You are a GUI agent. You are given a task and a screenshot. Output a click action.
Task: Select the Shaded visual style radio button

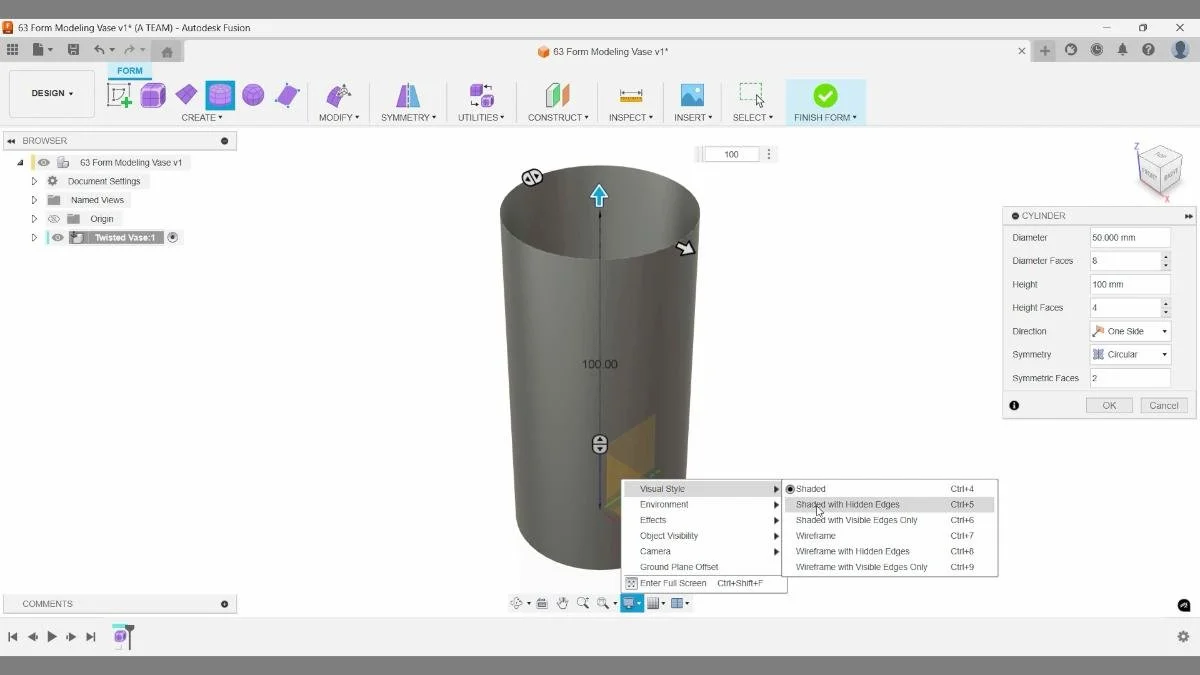point(790,489)
